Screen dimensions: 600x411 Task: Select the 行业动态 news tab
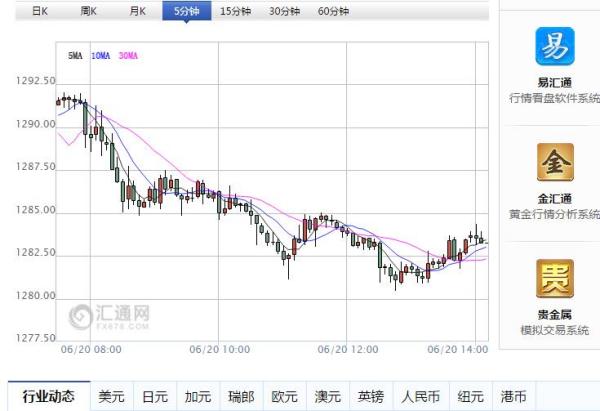(49, 396)
